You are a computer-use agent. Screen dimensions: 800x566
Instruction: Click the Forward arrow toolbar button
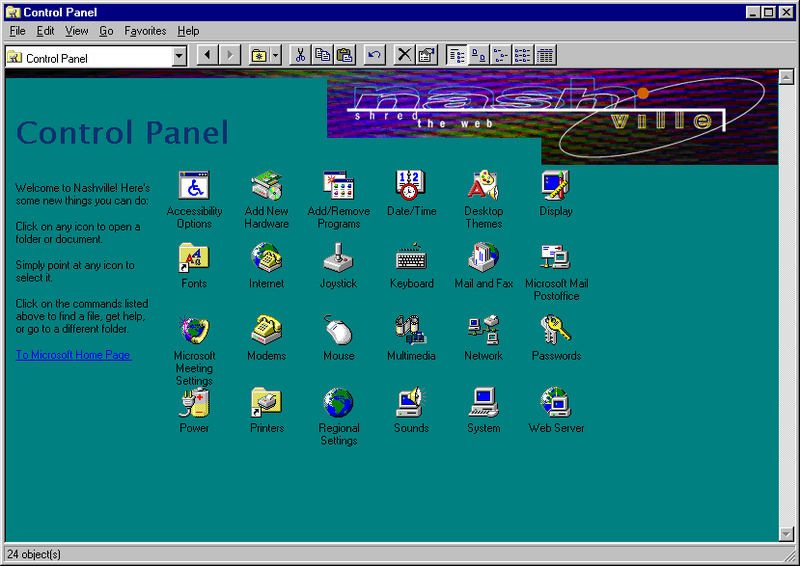point(230,55)
